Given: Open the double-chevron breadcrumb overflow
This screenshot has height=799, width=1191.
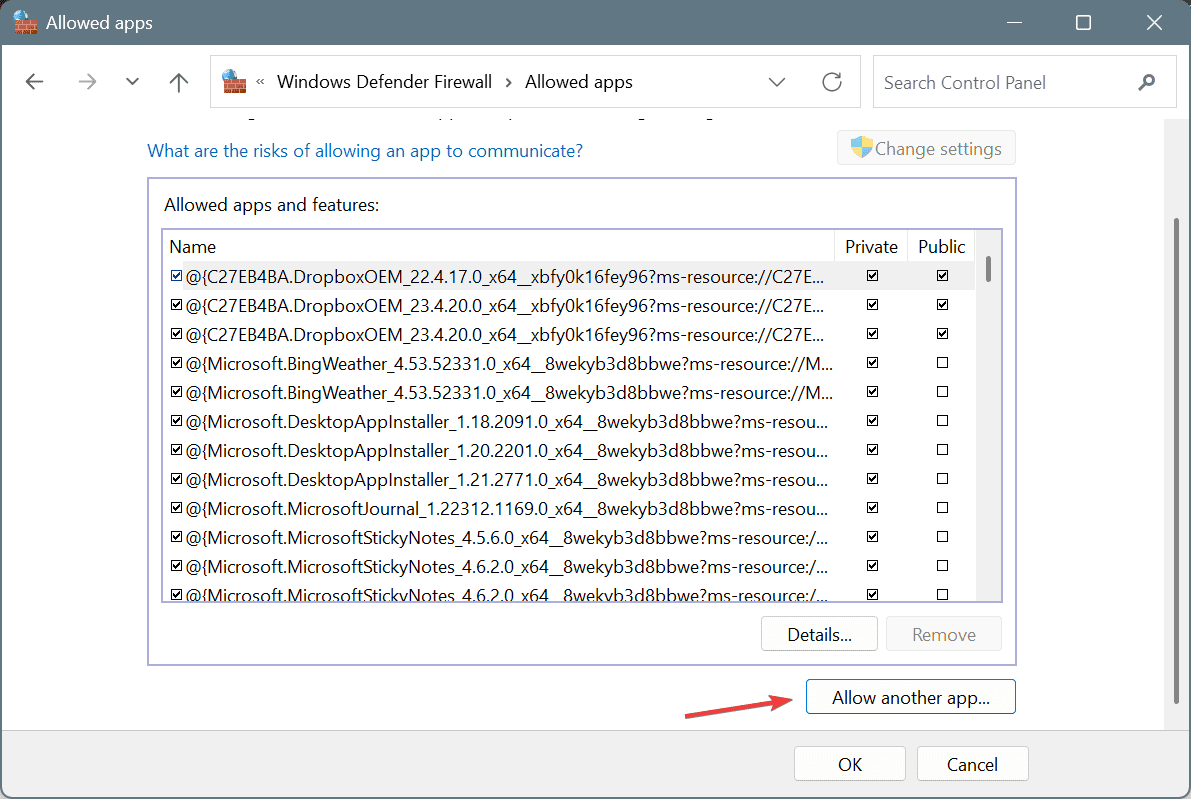Looking at the screenshot, I should (x=261, y=82).
